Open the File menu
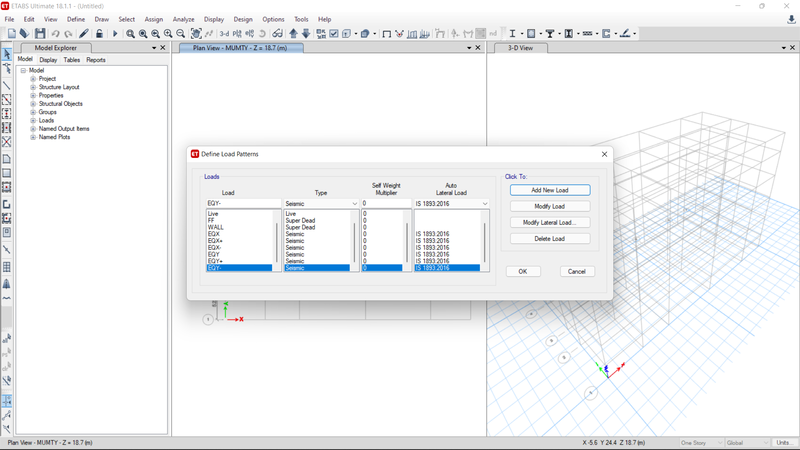The height and width of the screenshot is (450, 800). point(9,19)
